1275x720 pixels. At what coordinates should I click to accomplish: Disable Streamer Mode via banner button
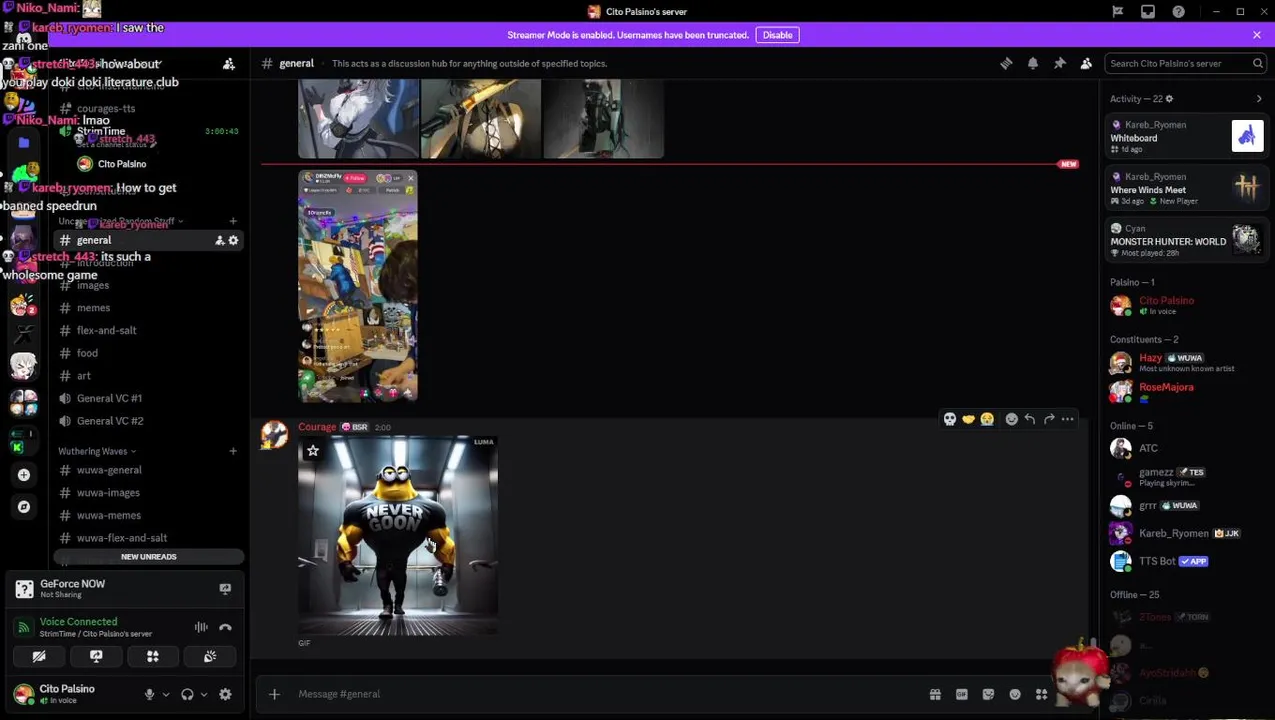[777, 35]
